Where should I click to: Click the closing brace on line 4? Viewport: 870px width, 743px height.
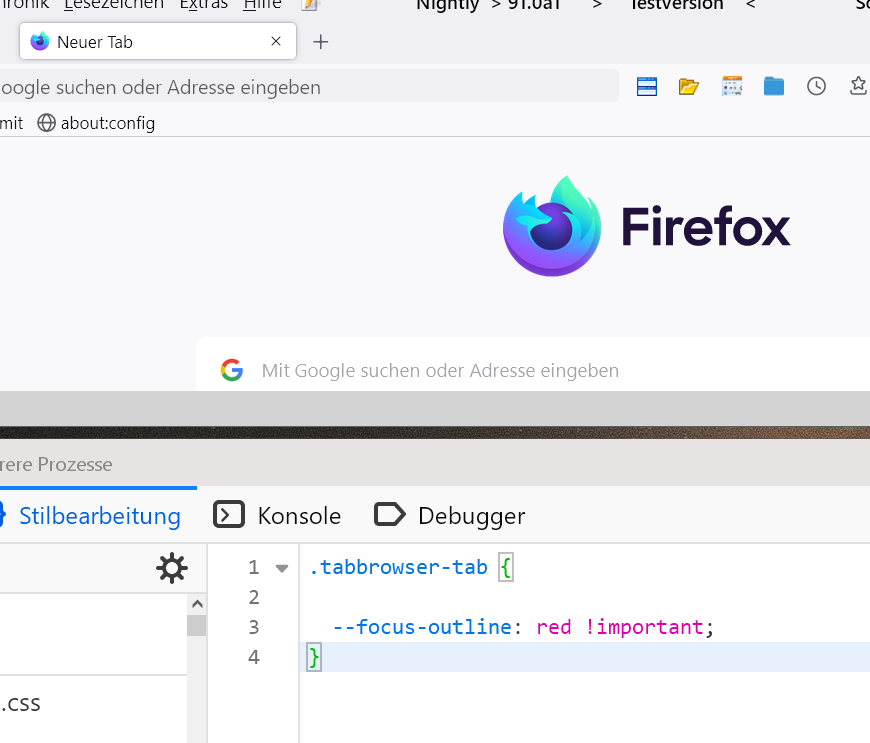pyautogui.click(x=313, y=658)
